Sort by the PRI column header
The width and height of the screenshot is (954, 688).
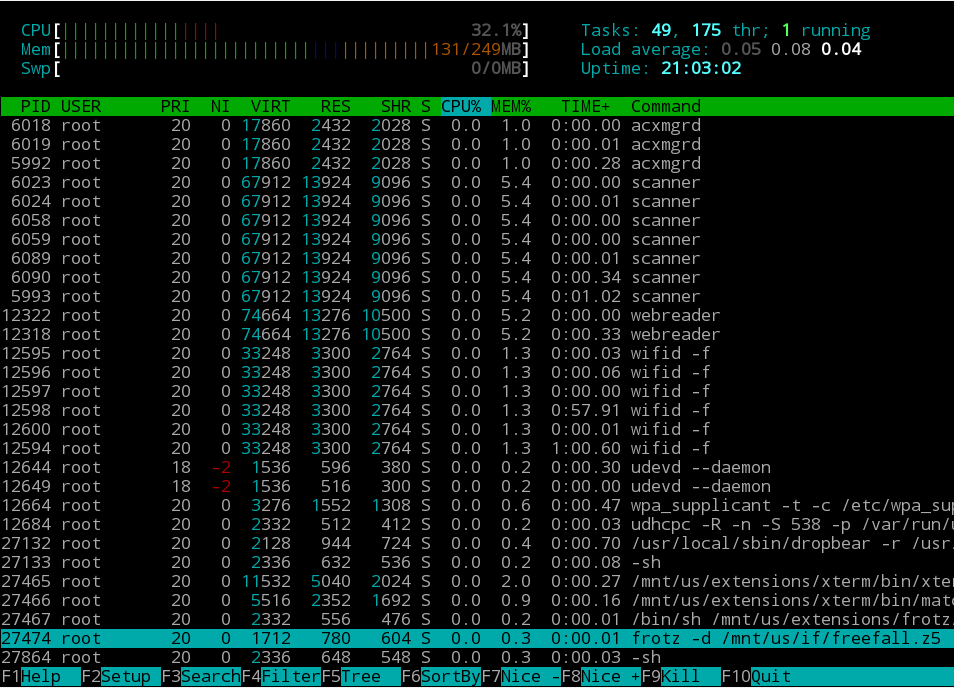[x=175, y=106]
